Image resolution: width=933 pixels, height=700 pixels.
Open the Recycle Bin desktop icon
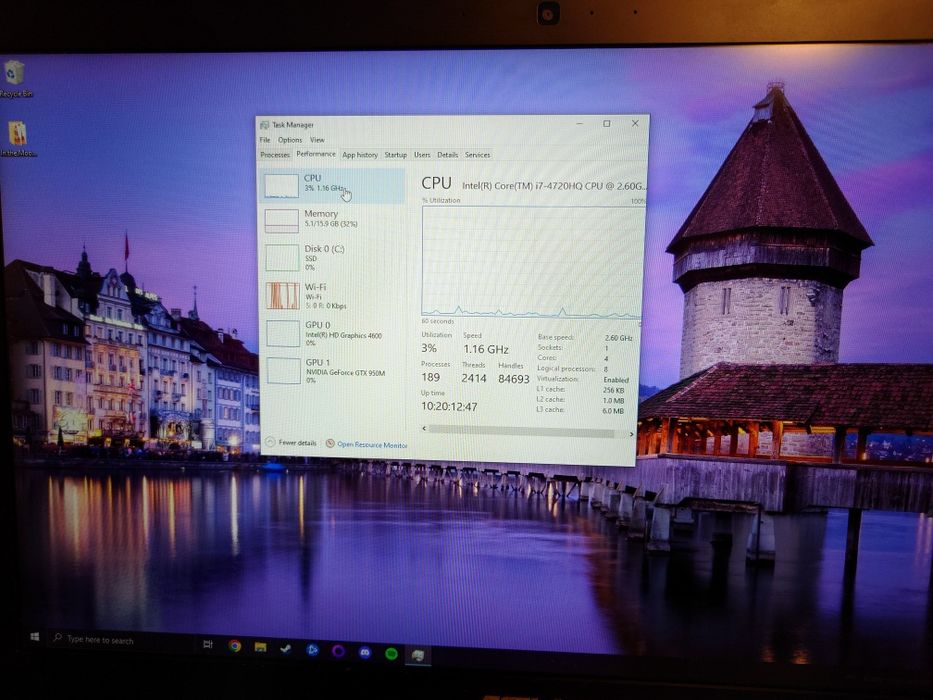click(x=15, y=79)
